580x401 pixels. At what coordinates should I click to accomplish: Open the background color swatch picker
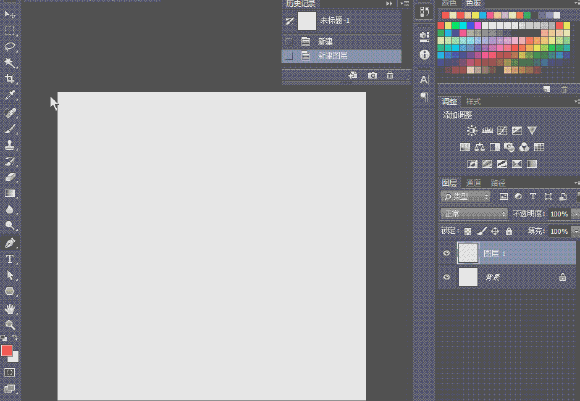tap(15, 358)
